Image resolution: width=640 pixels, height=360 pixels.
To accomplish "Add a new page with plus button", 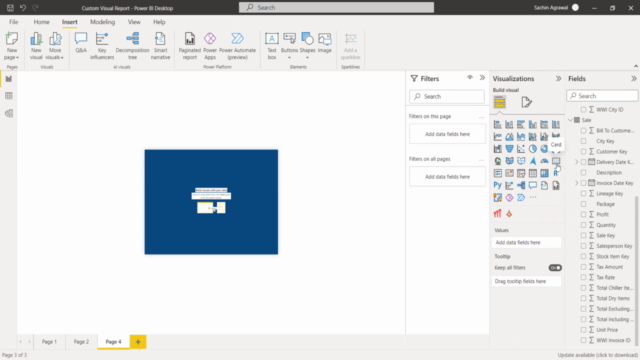I will [x=138, y=342].
